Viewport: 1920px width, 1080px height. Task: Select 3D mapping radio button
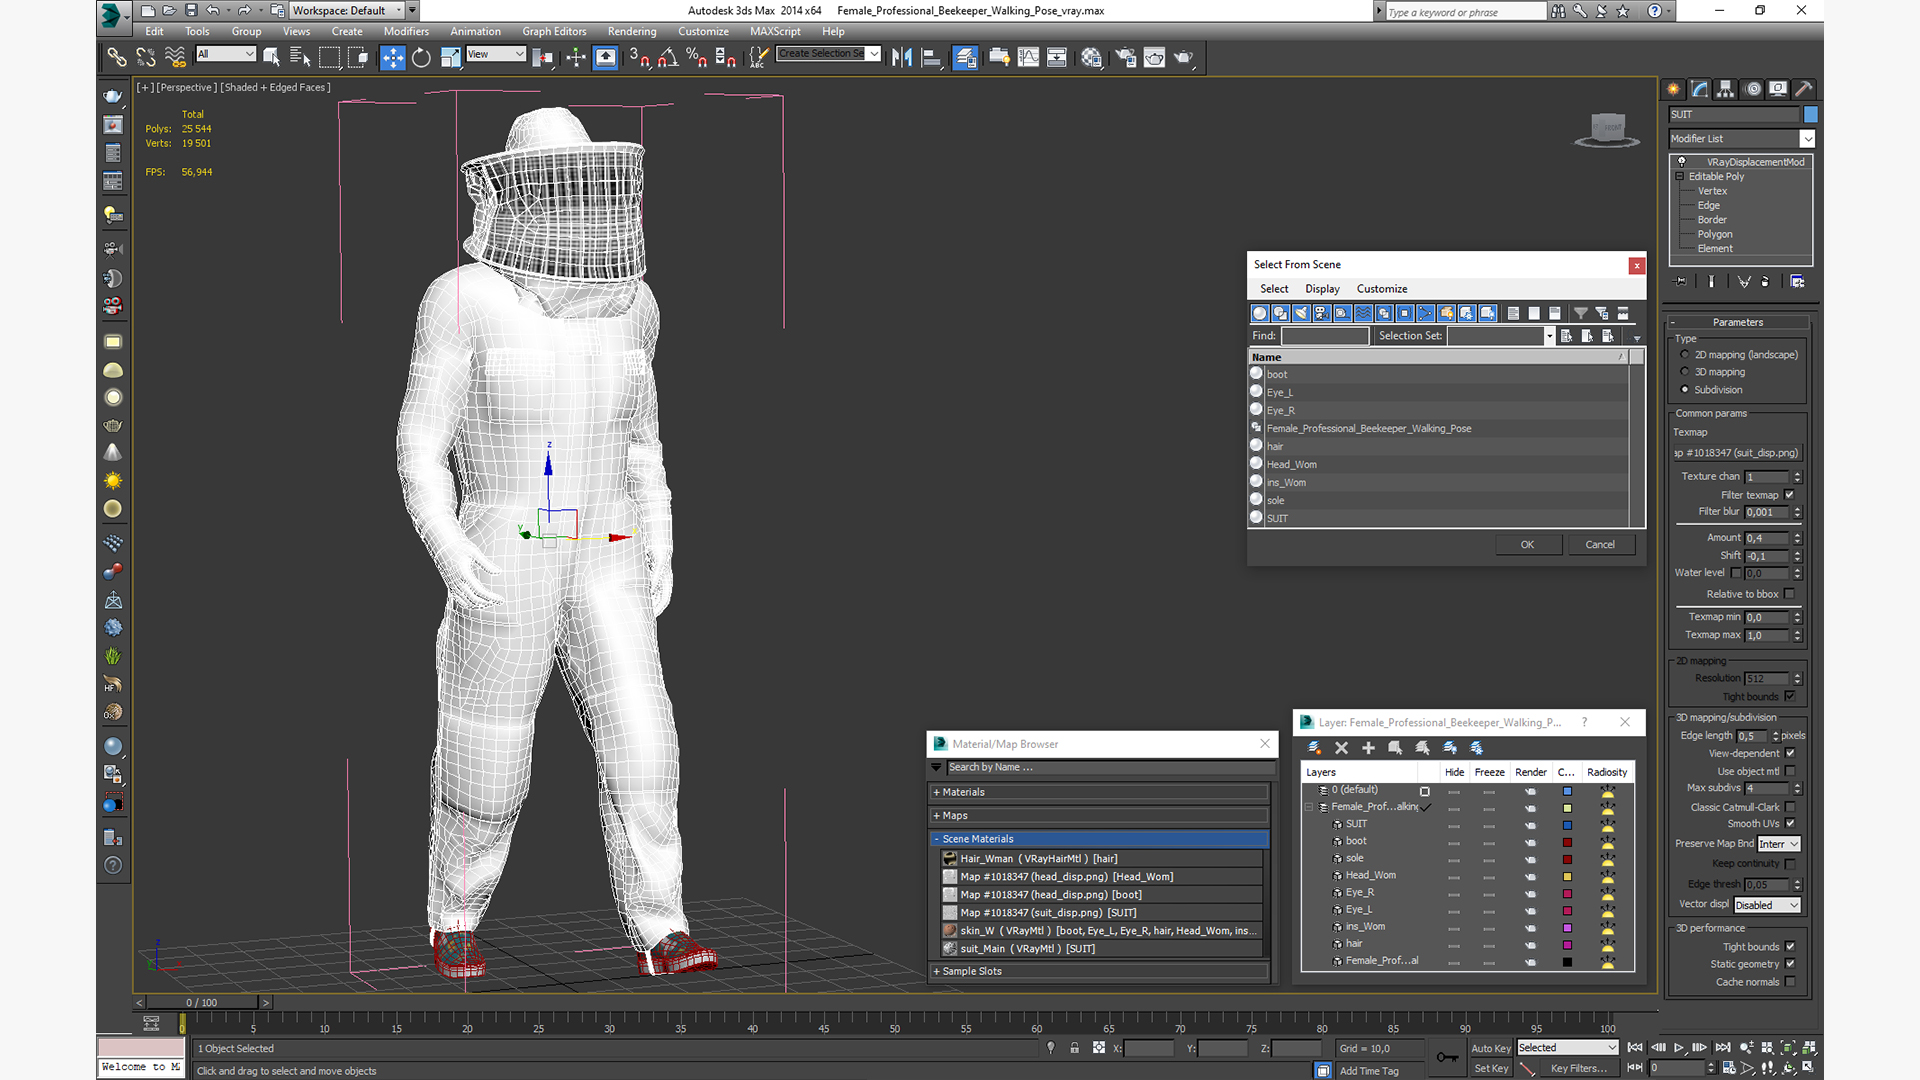(1685, 372)
